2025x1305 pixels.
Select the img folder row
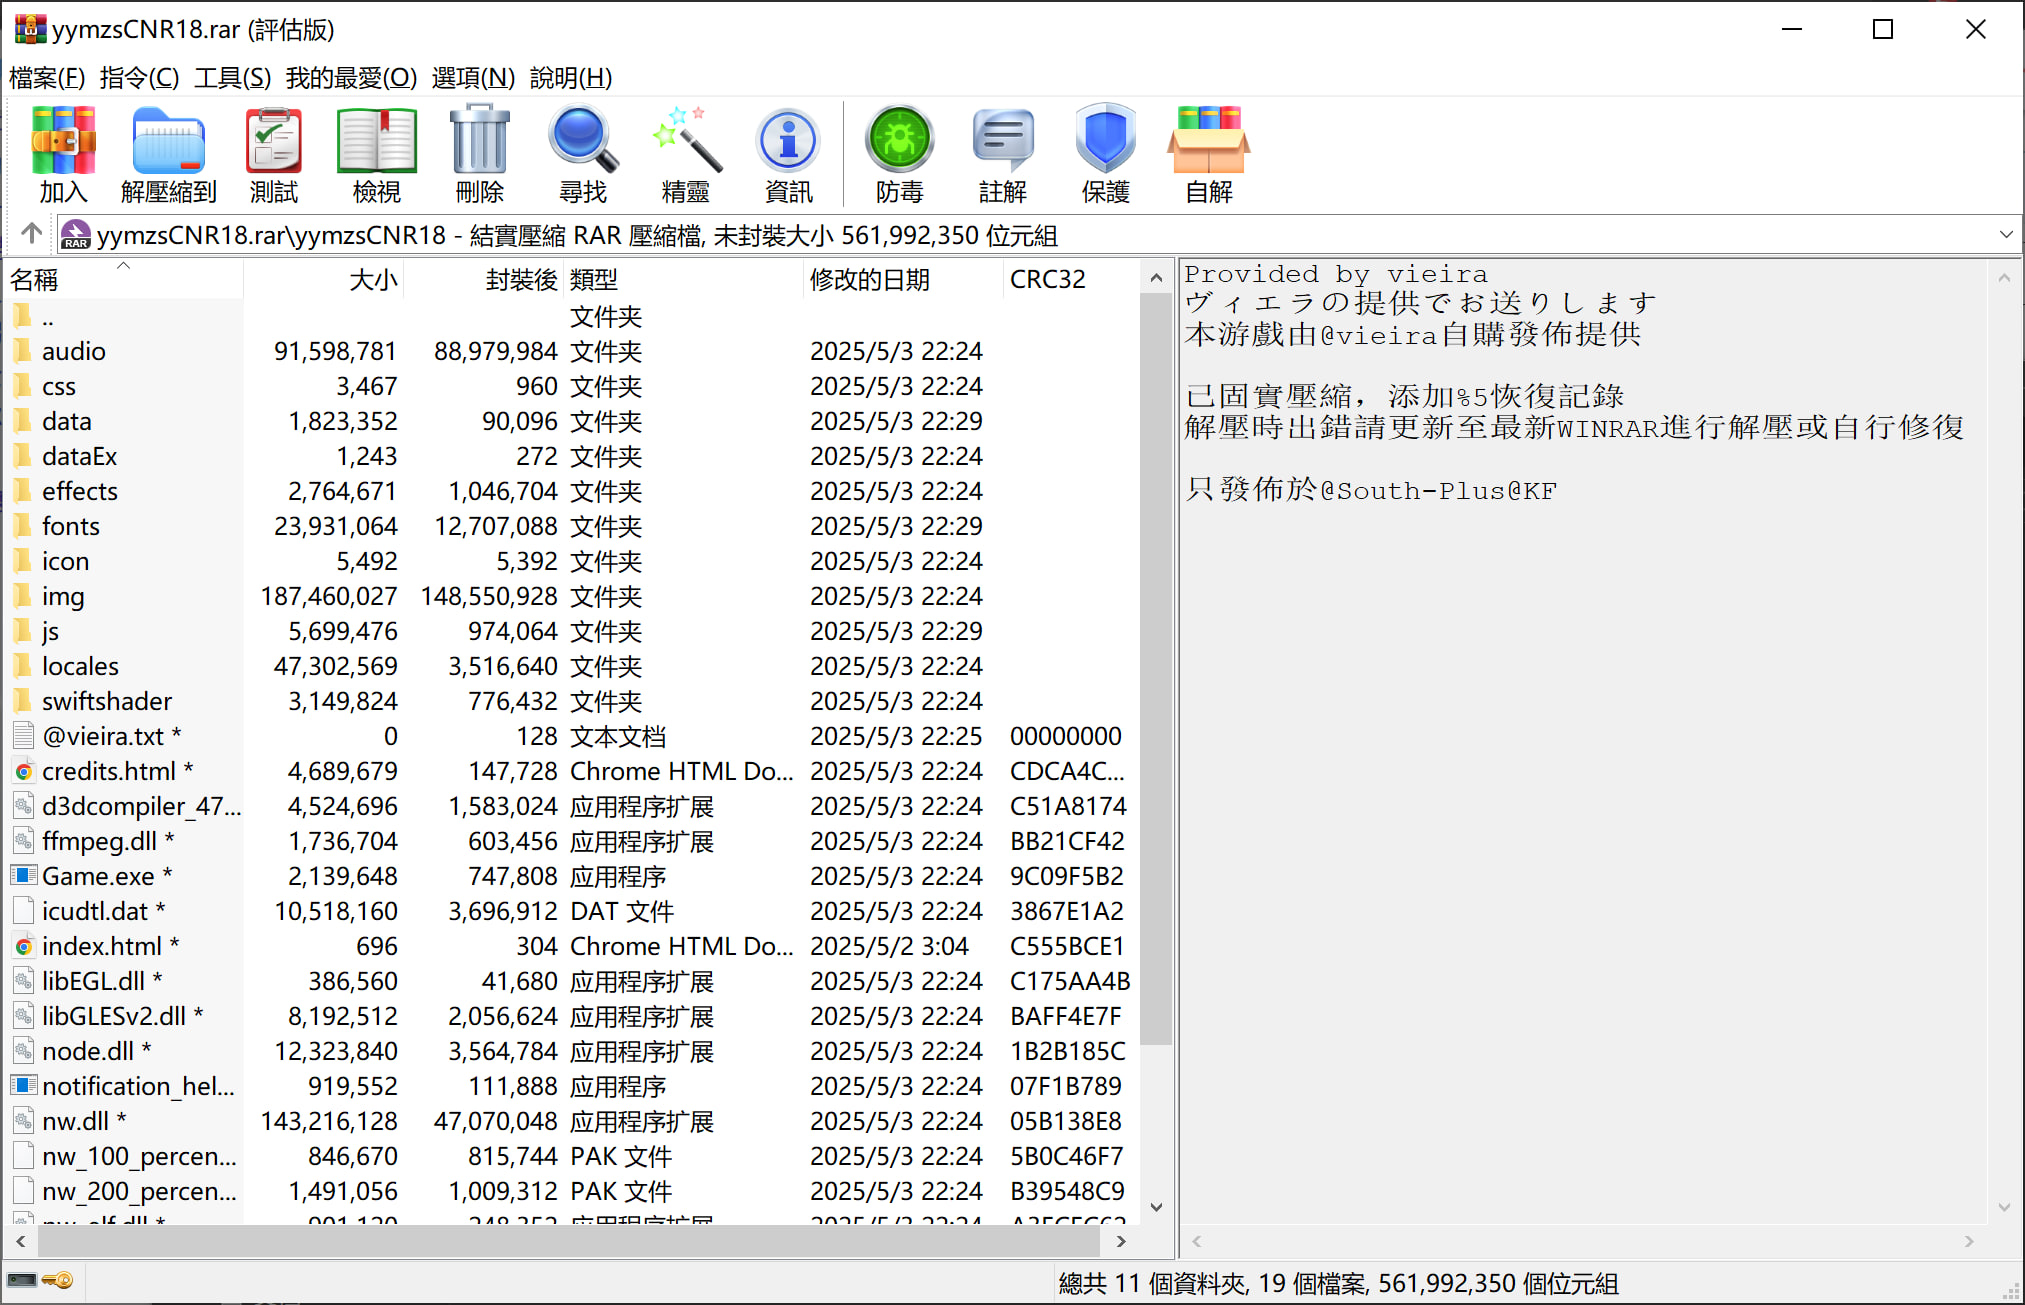pos(573,596)
